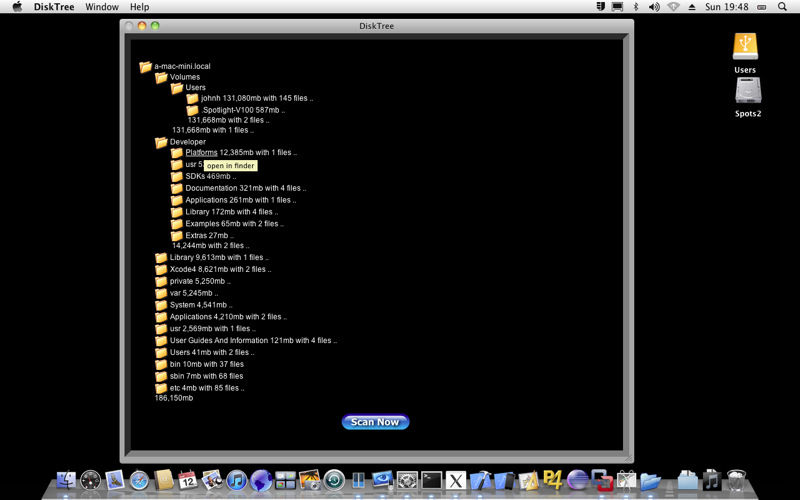Click the Extras 27mb folder icon

pyautogui.click(x=177, y=235)
